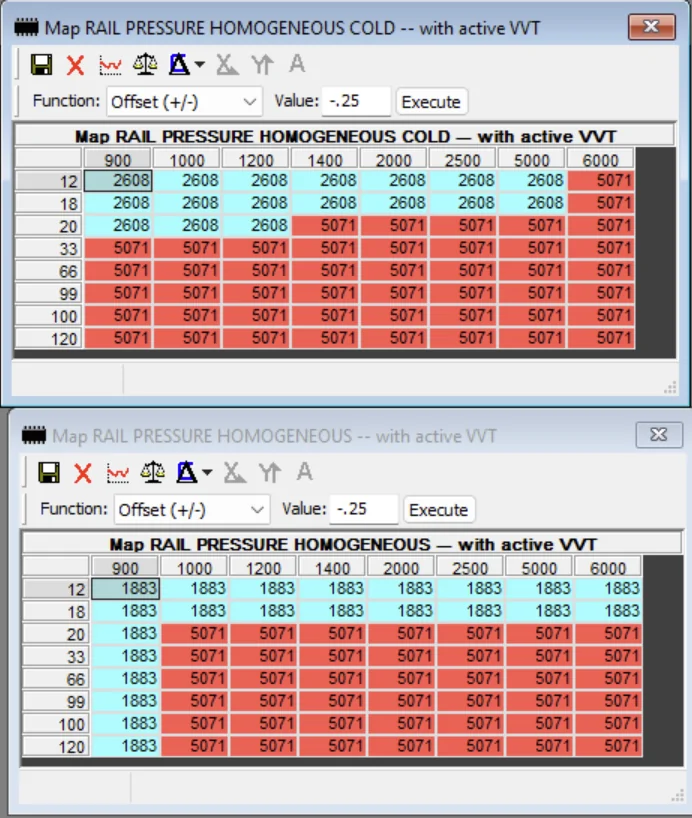Click cell row 33 column 1400 in lower map

pos(332,656)
